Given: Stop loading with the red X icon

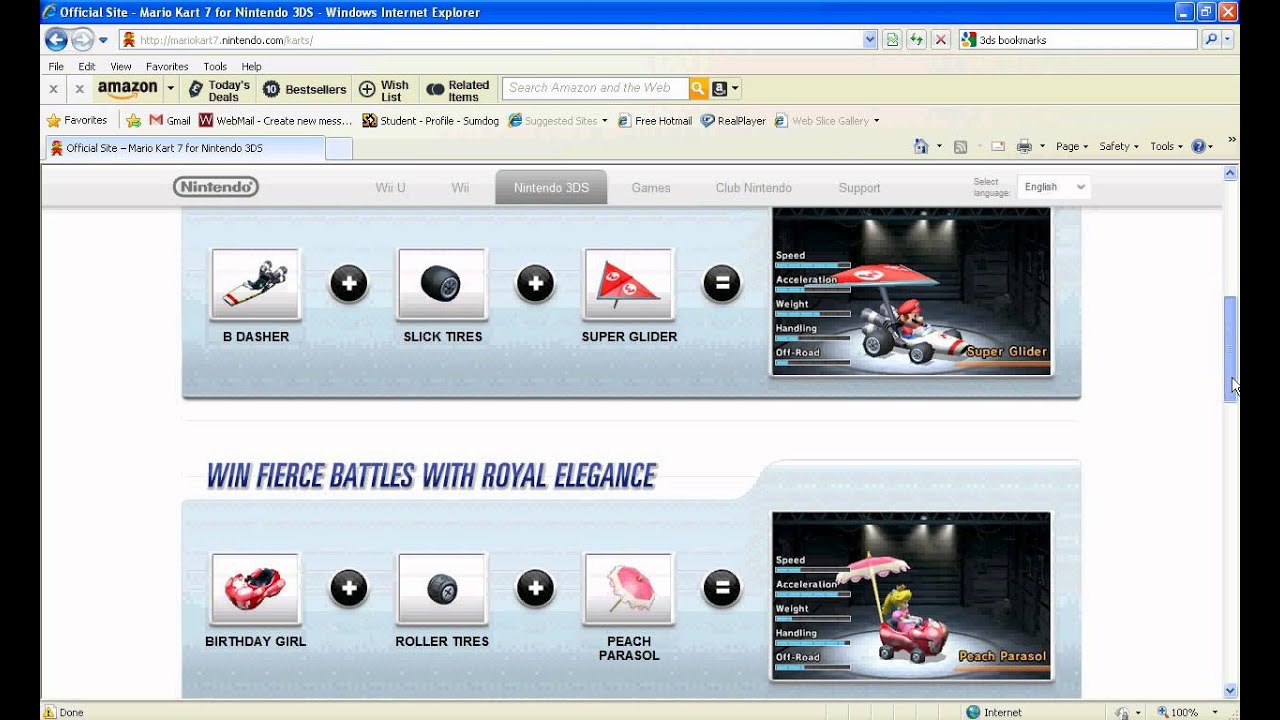Looking at the screenshot, I should [940, 40].
